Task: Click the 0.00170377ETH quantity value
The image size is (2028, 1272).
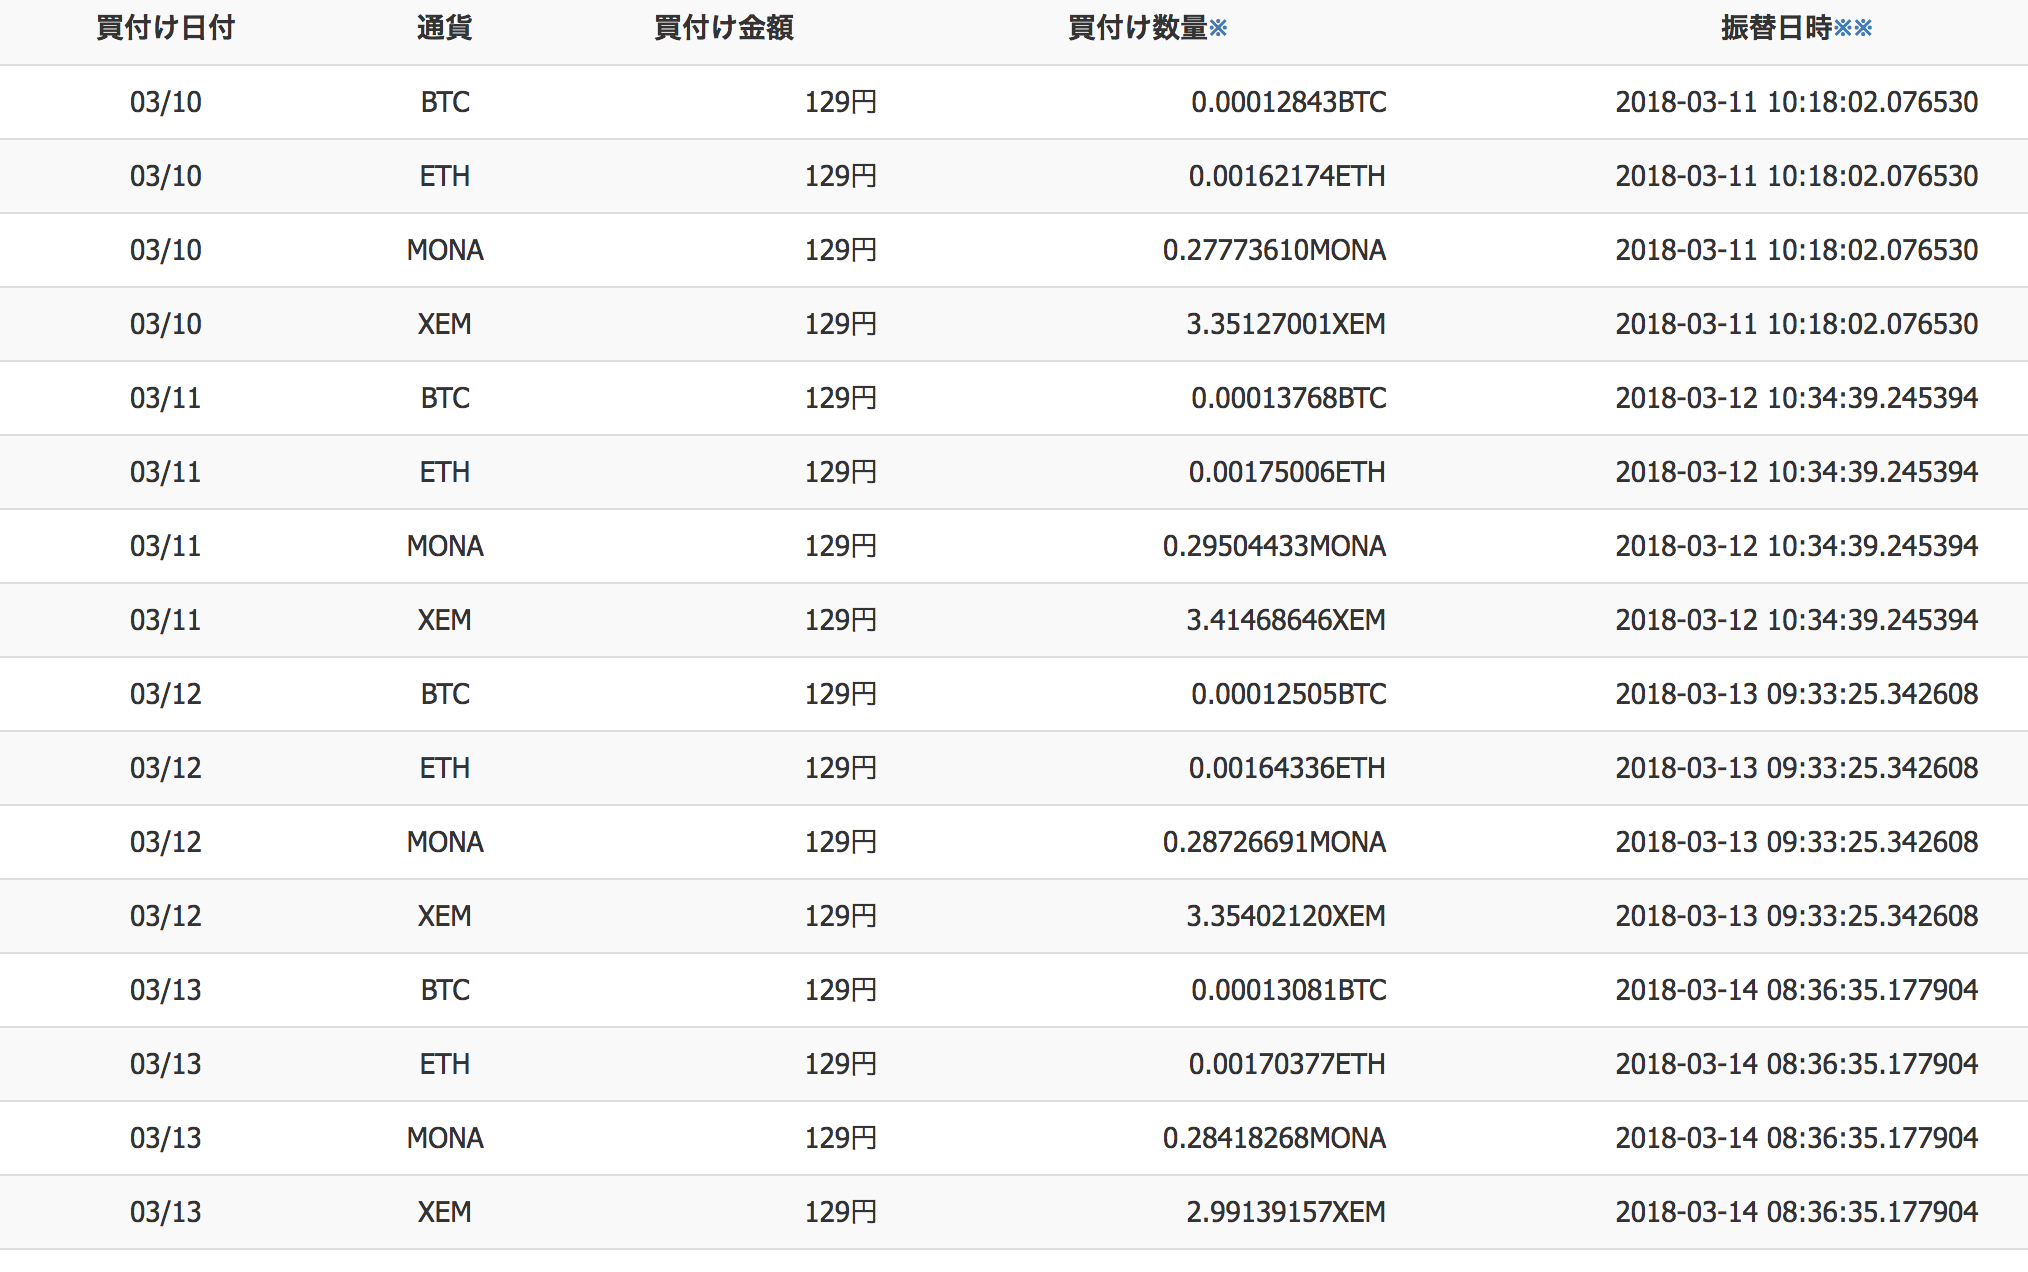Action: [x=1287, y=1064]
